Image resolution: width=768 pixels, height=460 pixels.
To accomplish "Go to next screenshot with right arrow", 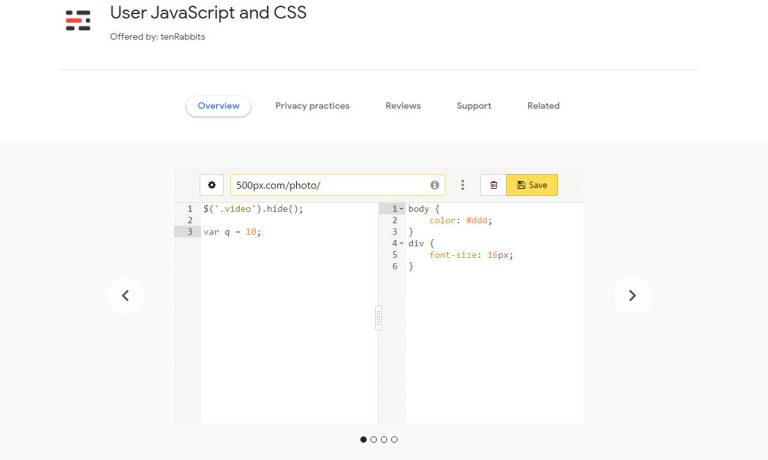I will click(x=632, y=295).
